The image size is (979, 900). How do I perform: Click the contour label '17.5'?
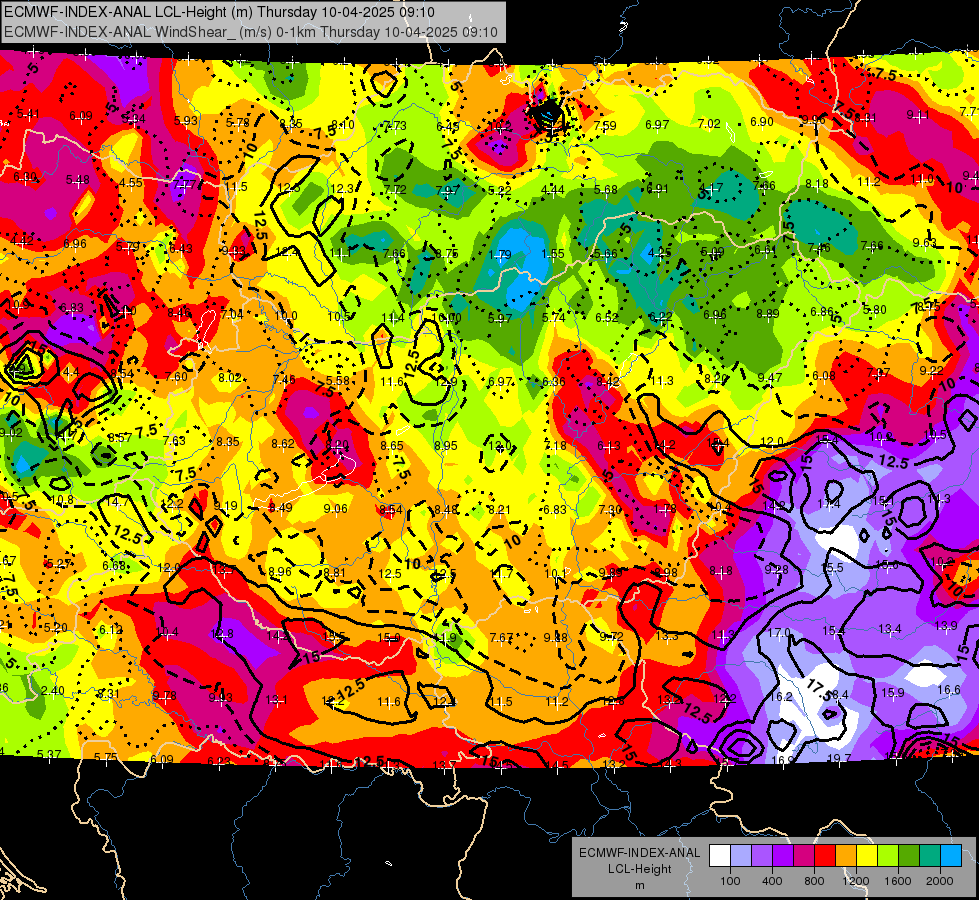(x=818, y=691)
